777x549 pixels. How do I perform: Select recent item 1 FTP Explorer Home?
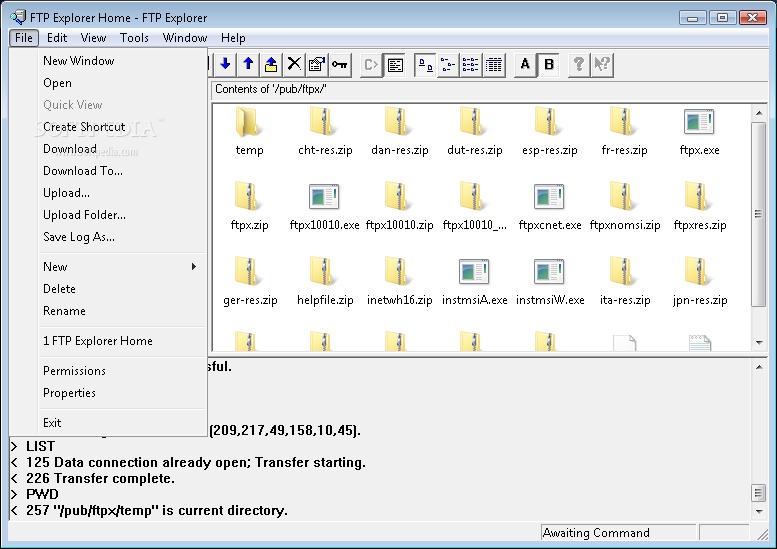(x=122, y=341)
